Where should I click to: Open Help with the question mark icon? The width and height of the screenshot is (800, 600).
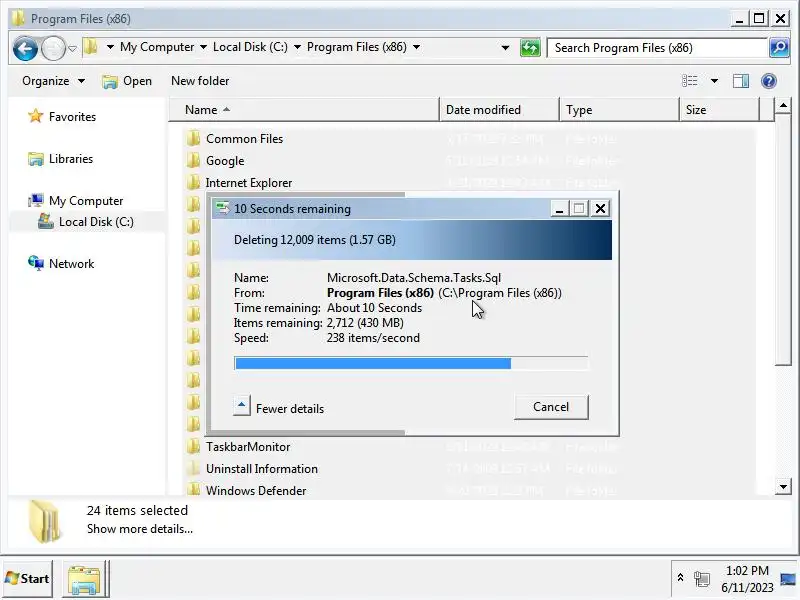coord(768,81)
